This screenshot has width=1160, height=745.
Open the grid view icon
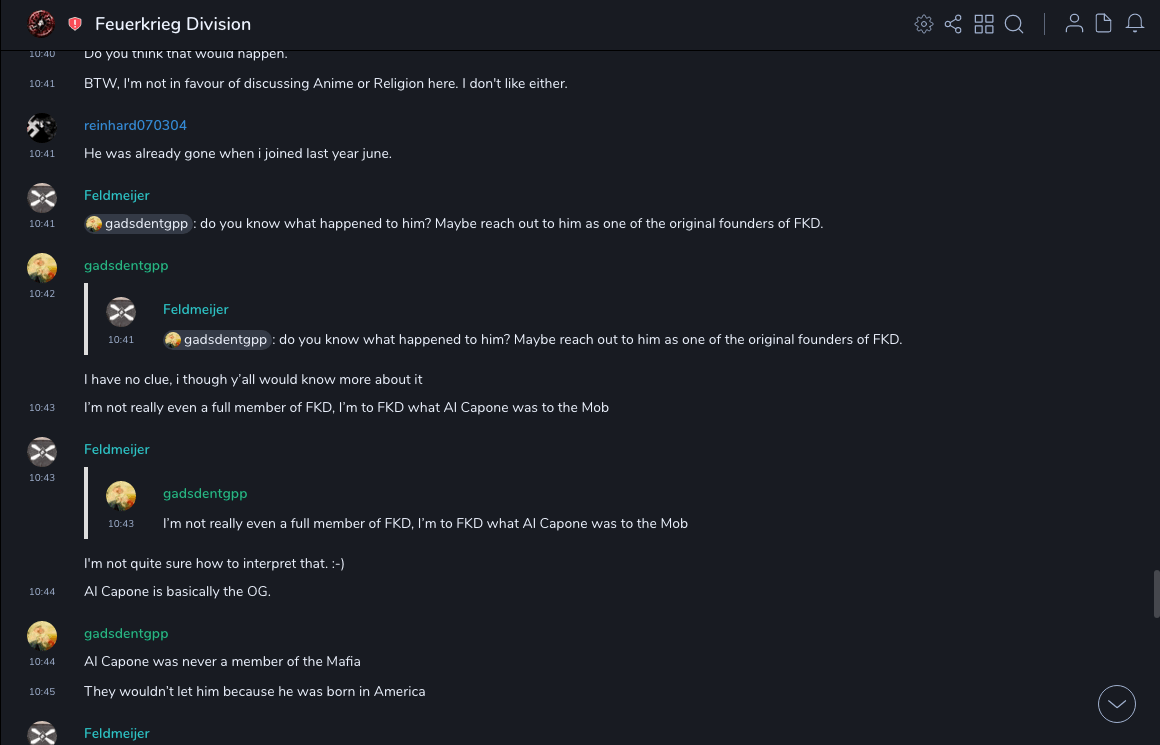coord(984,24)
